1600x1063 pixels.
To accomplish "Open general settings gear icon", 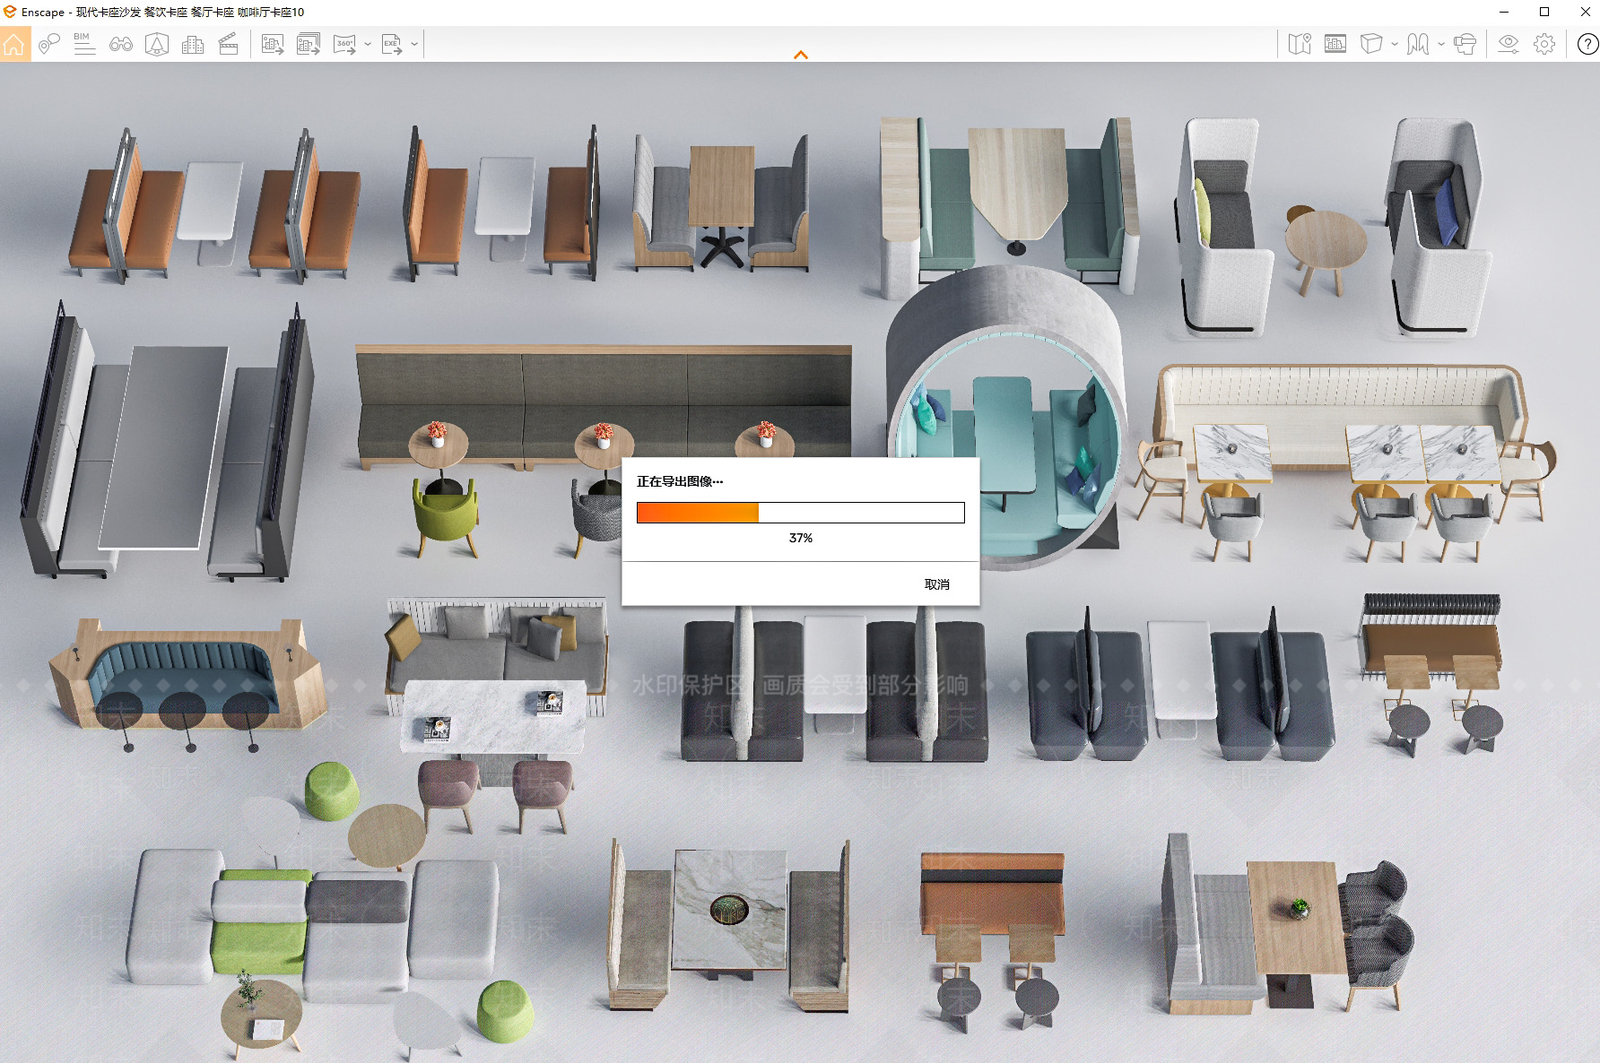I will coord(1545,44).
